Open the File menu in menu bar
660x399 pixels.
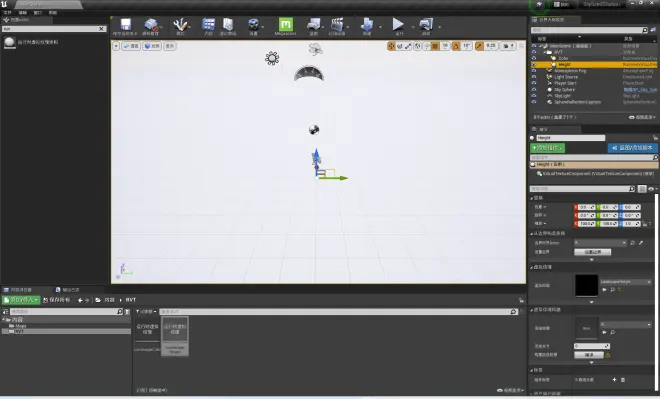[8, 13]
